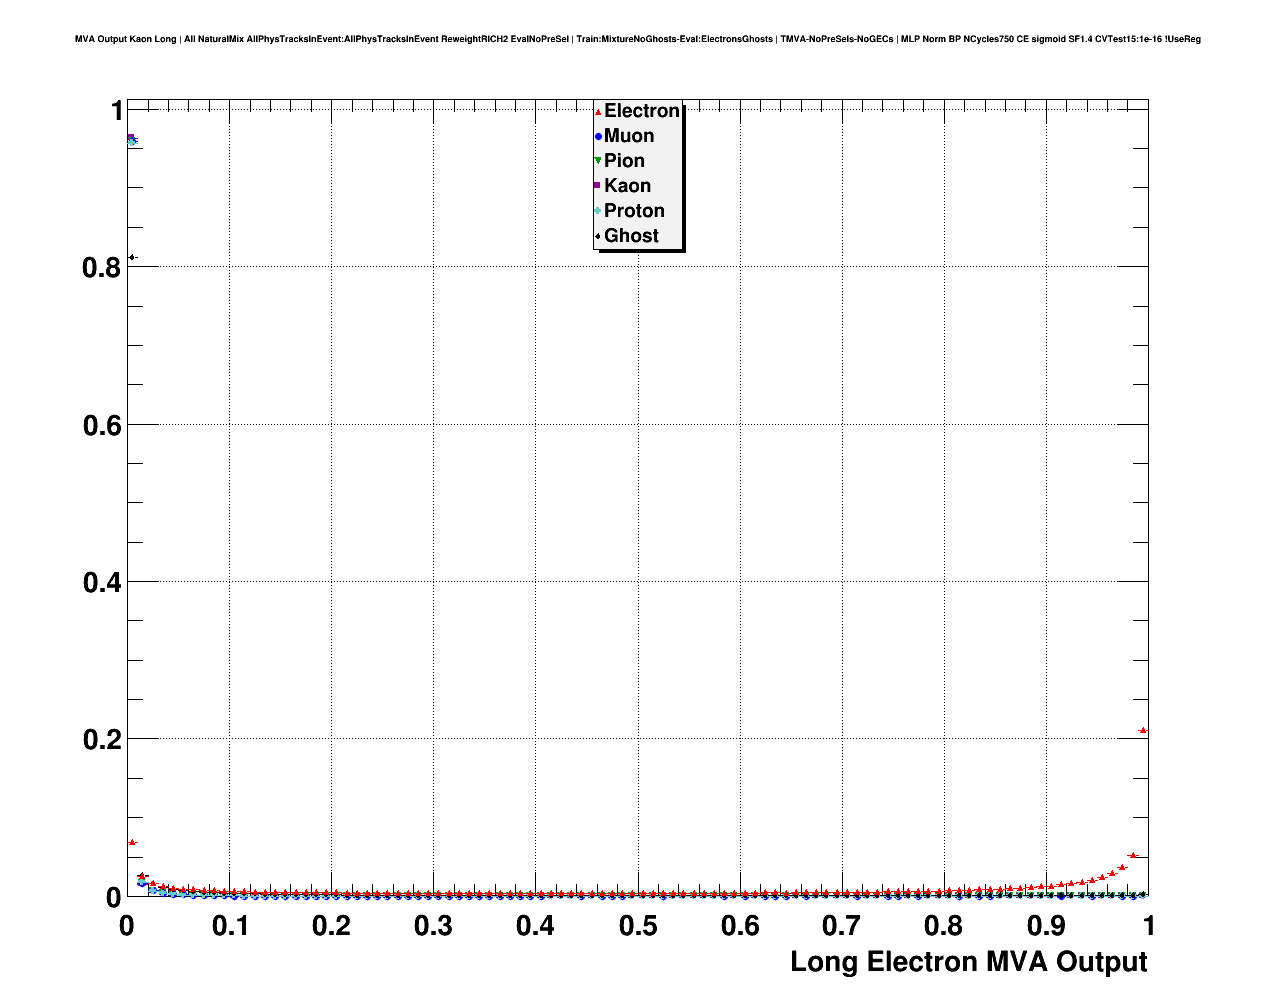Select the Kaon label in the legend
Viewport: 1276px width, 996px height.
tap(627, 186)
